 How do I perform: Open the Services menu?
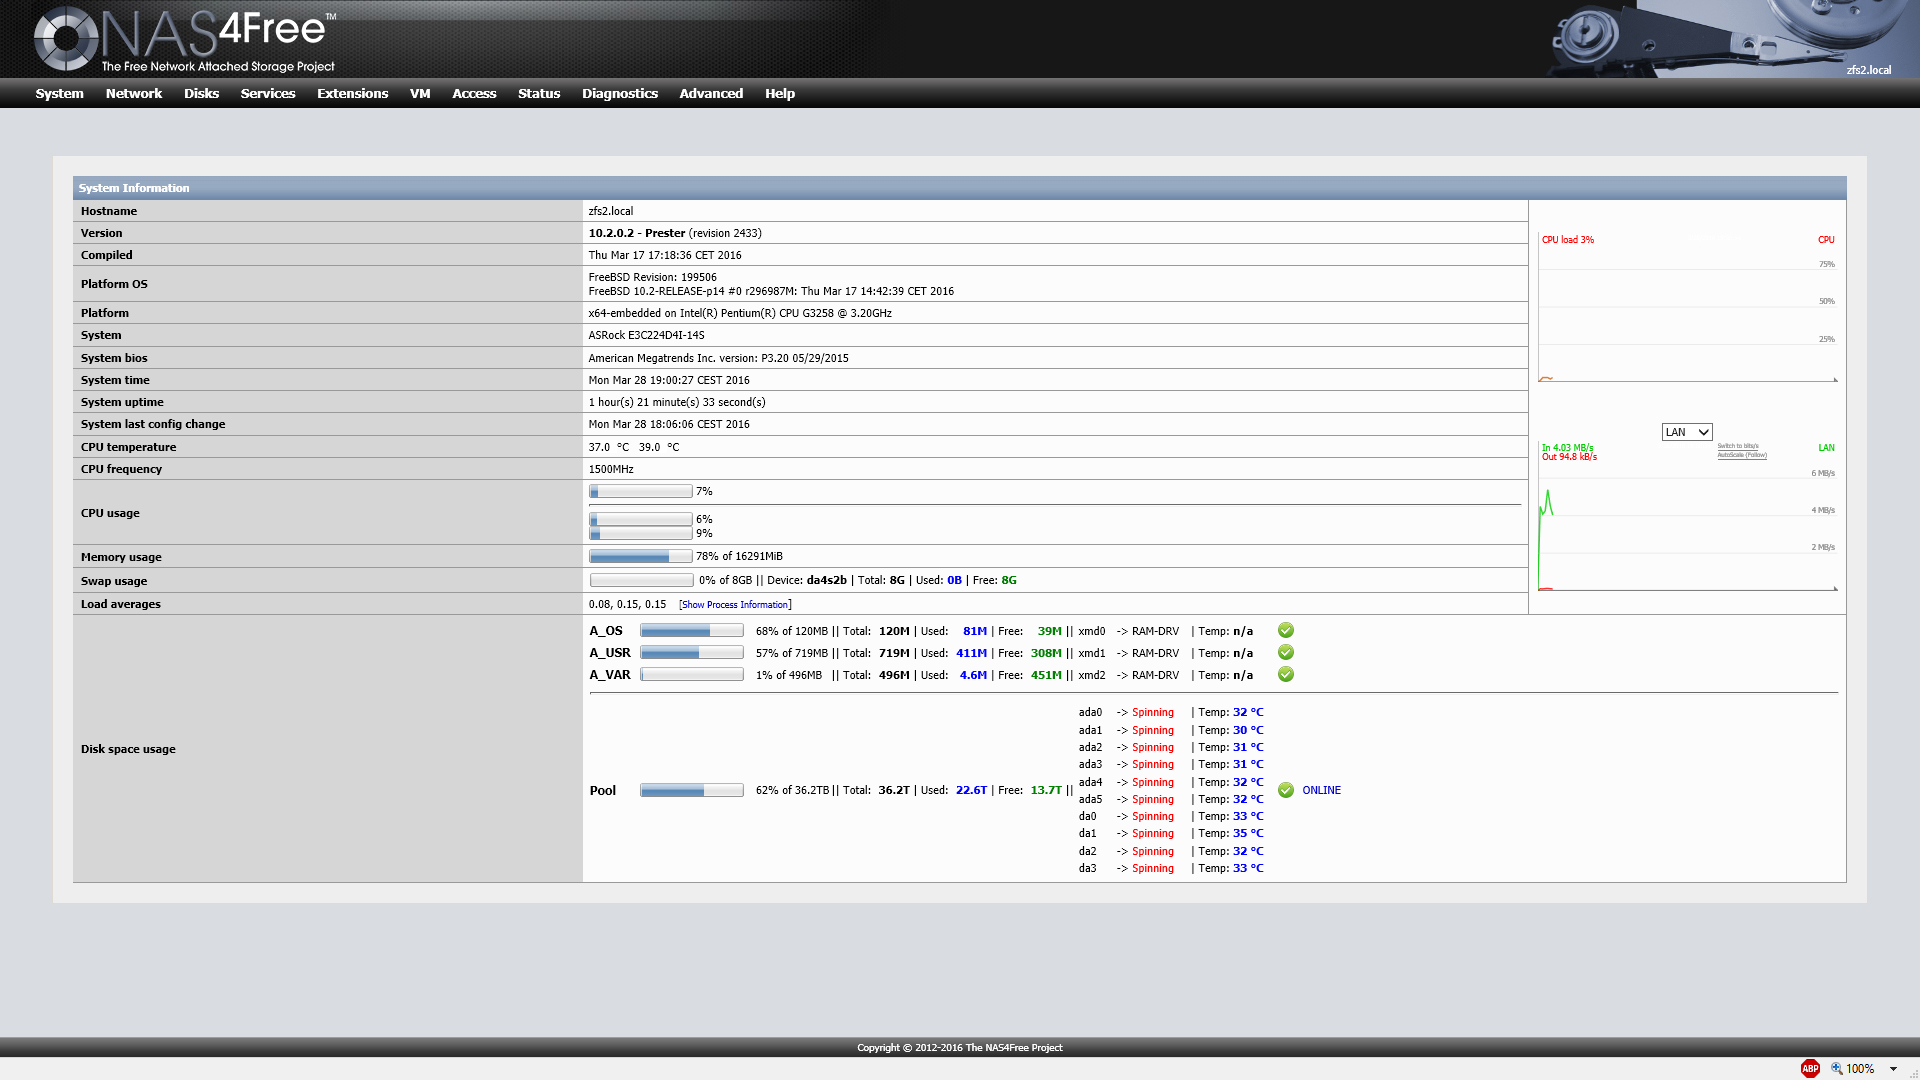click(x=267, y=93)
